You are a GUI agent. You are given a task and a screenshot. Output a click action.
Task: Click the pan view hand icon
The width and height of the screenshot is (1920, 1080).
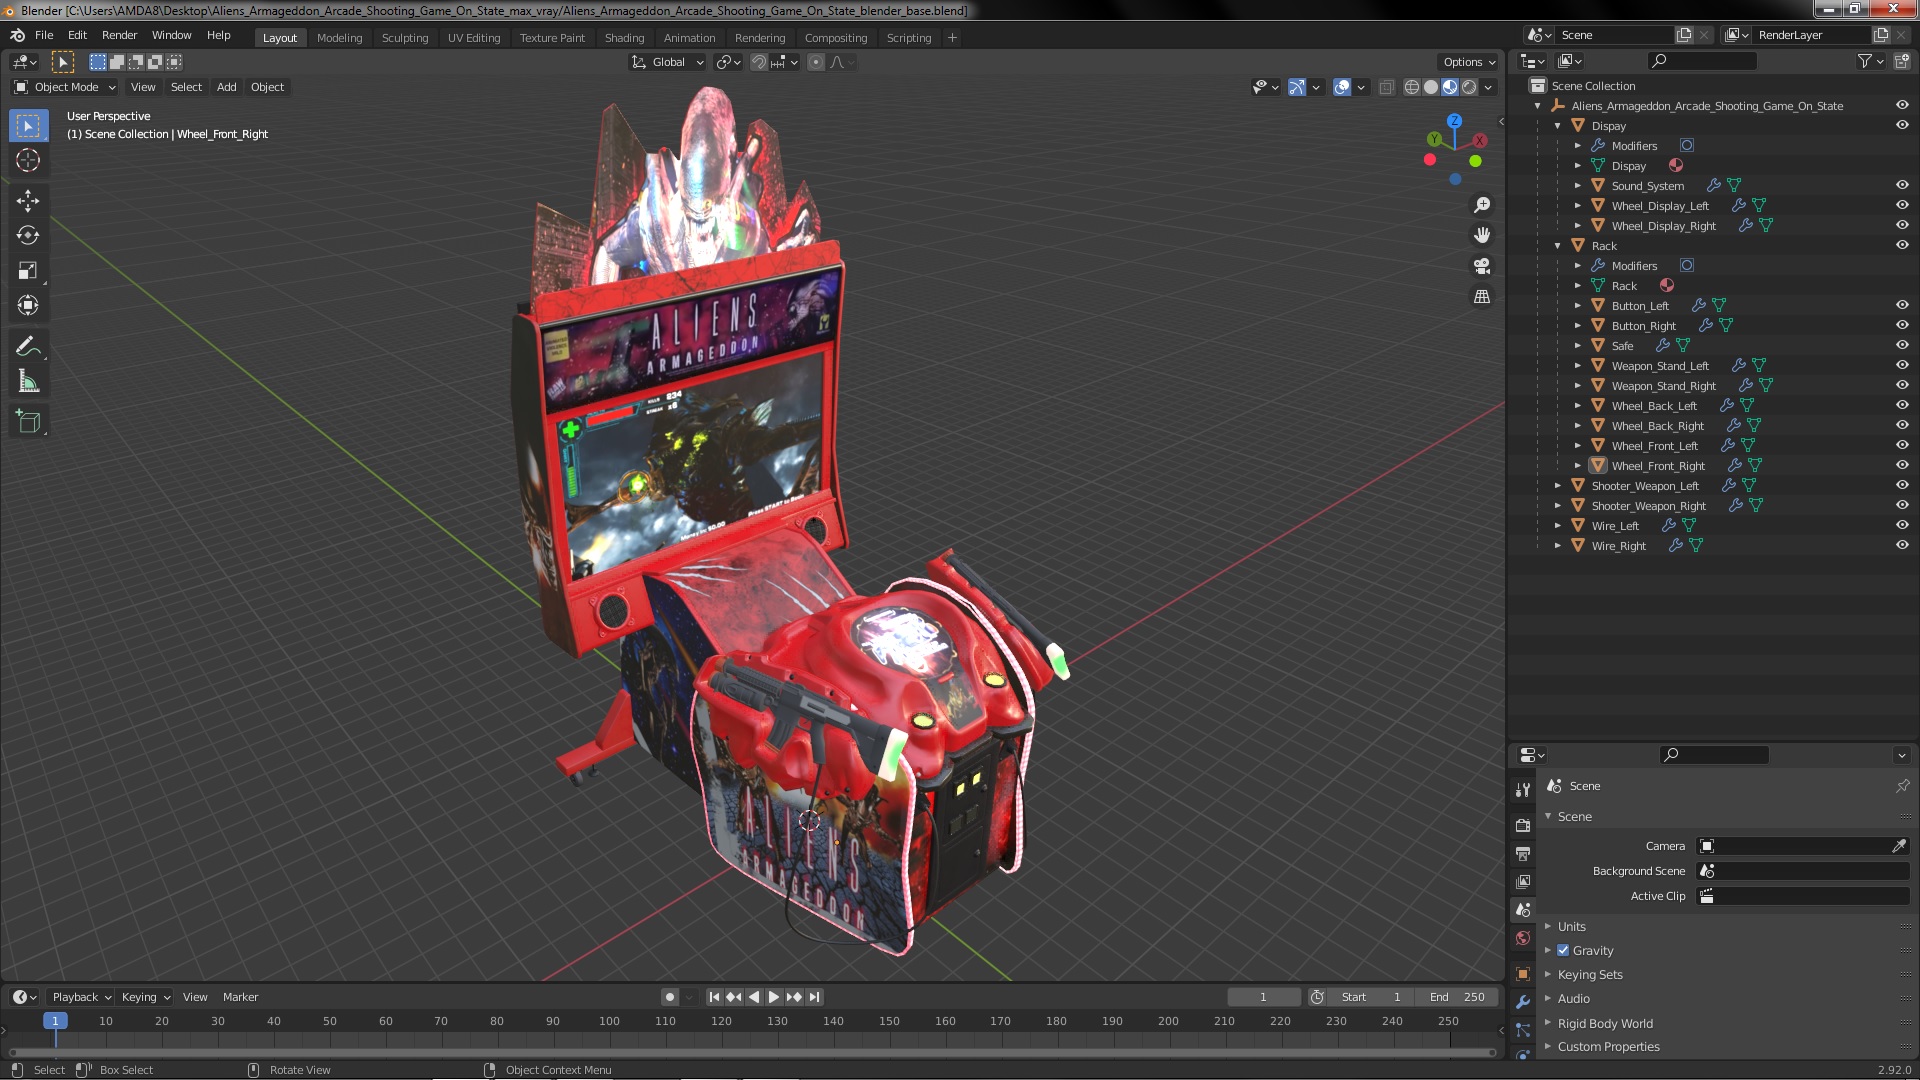pyautogui.click(x=1482, y=235)
